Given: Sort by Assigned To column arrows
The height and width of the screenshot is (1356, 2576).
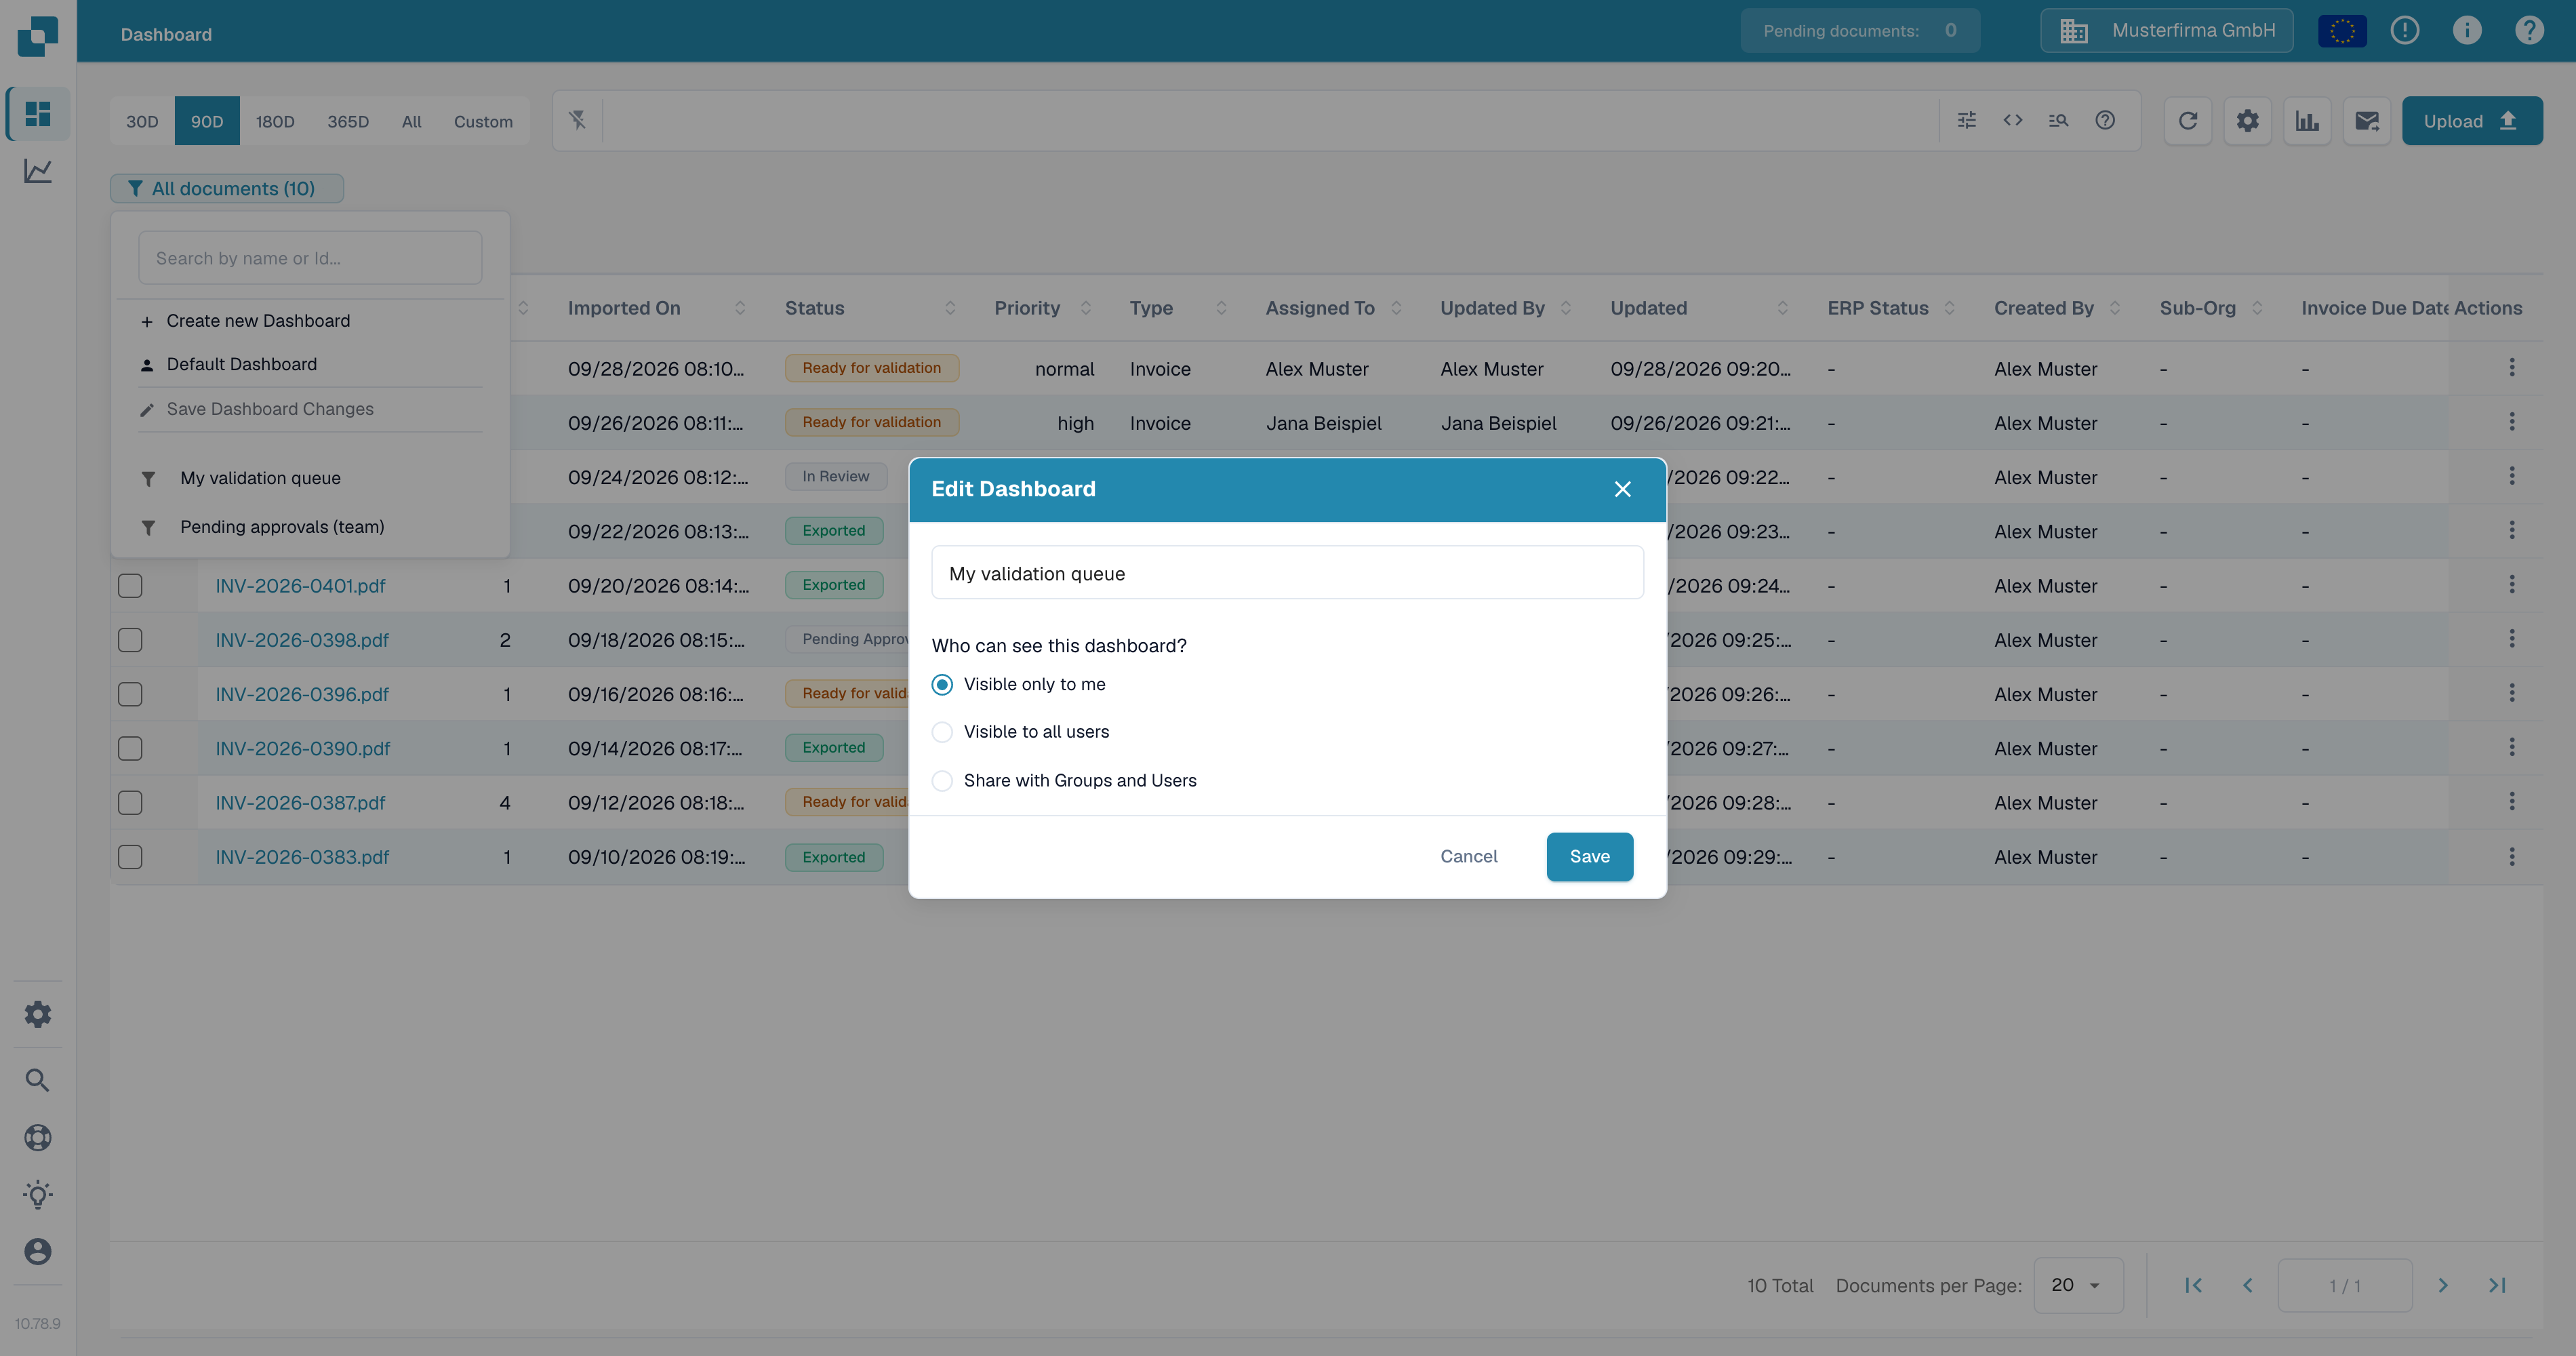Looking at the screenshot, I should point(1396,308).
